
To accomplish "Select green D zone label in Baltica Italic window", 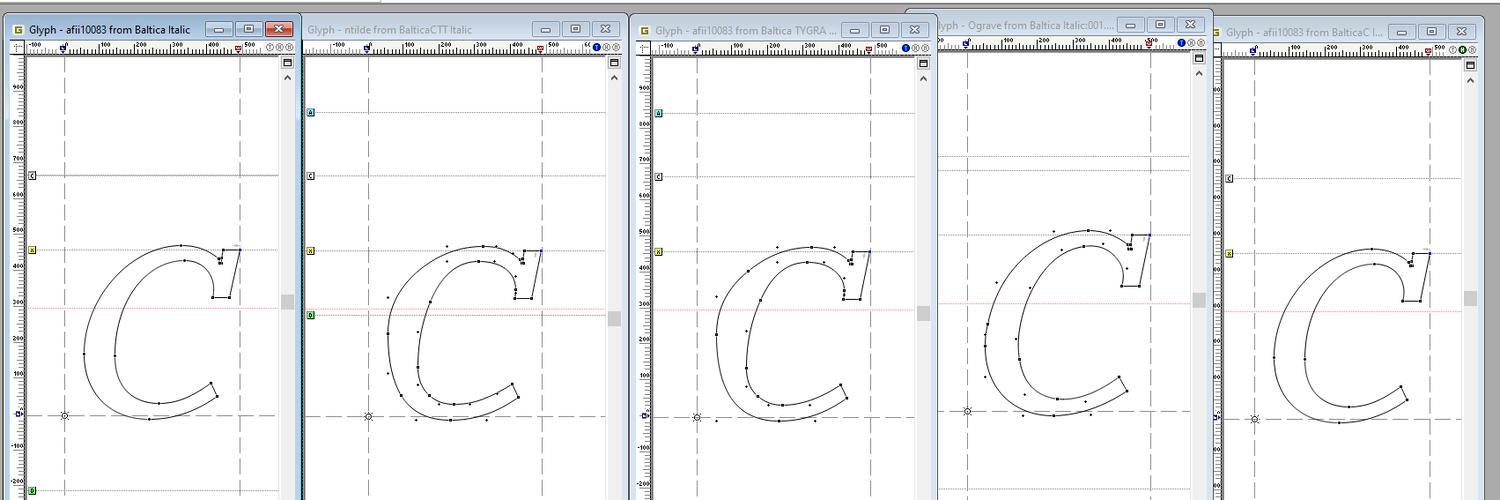I will (x=32, y=491).
